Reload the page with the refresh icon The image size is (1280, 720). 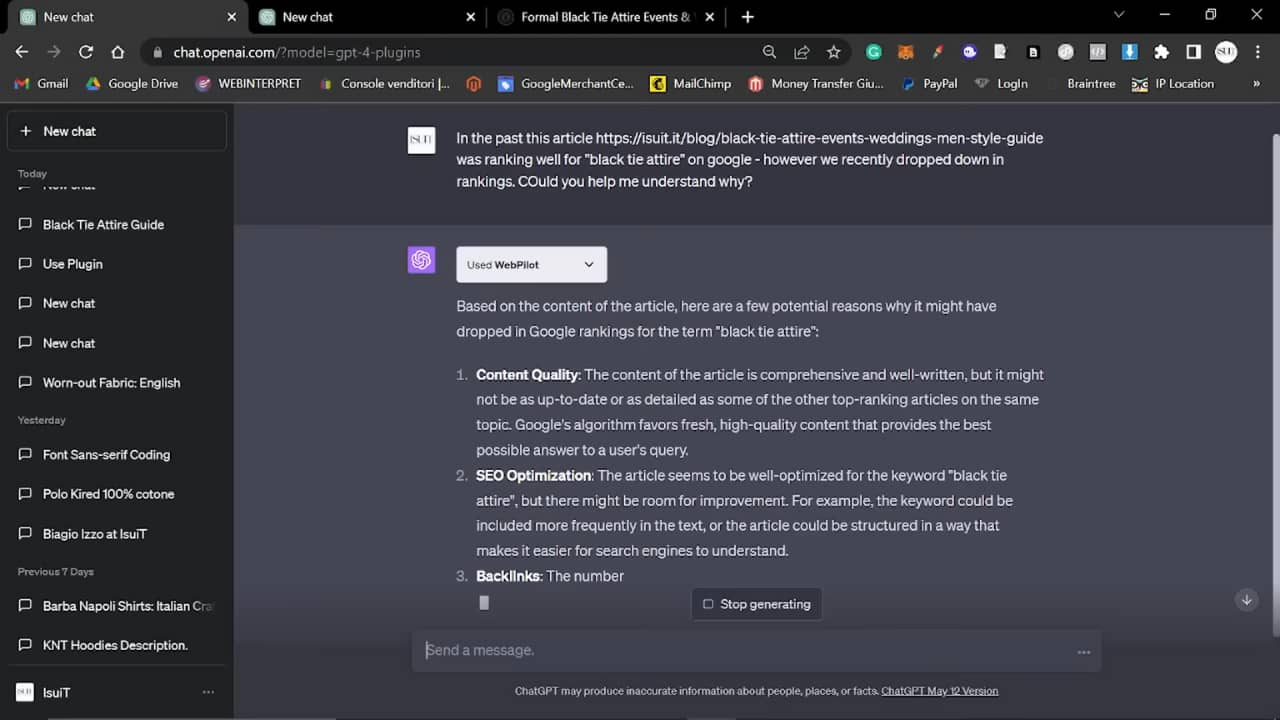(x=86, y=52)
